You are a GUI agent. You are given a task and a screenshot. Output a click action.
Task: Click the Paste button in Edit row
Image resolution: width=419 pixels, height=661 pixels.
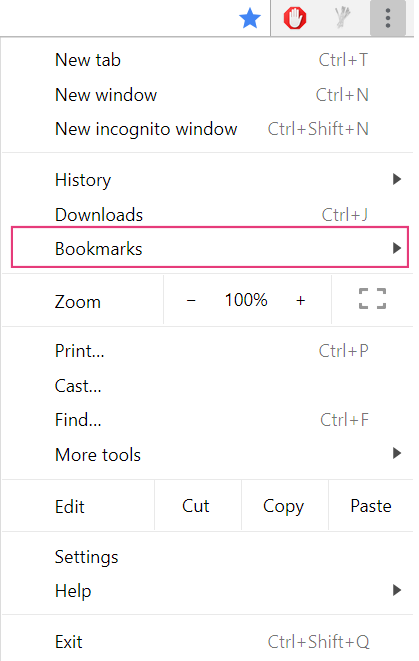click(x=371, y=506)
